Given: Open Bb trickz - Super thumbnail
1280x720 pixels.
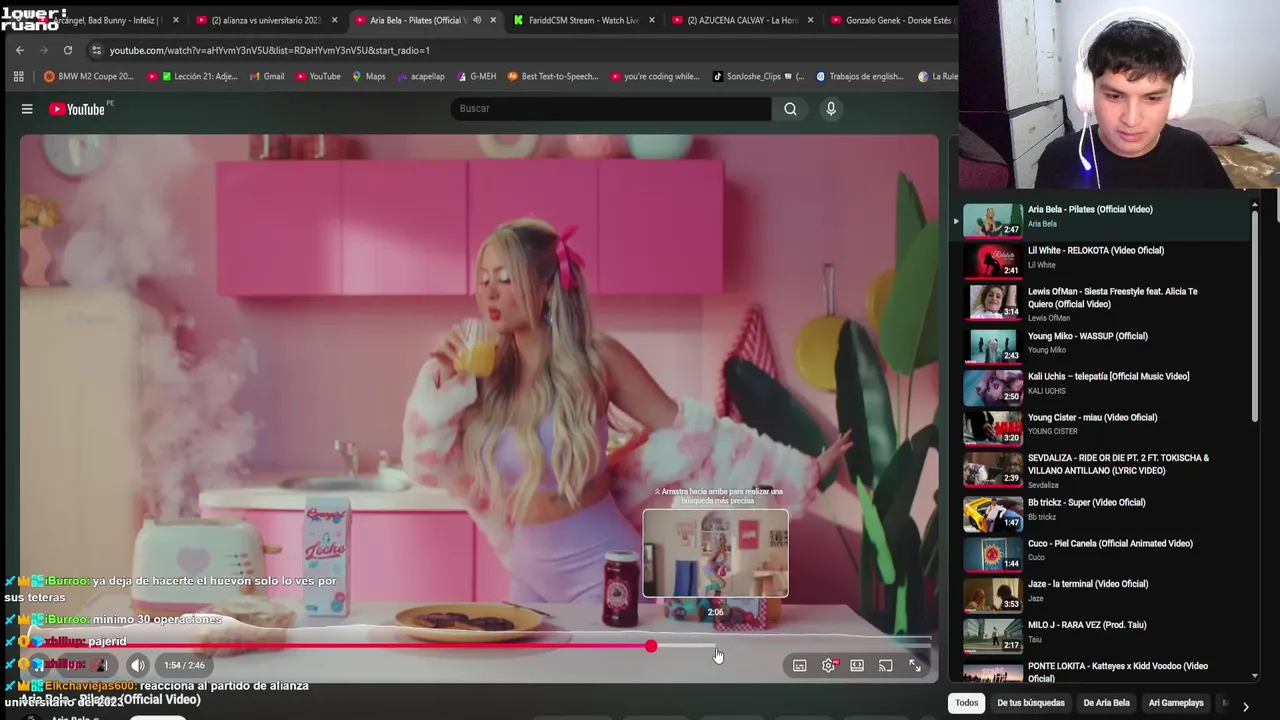Looking at the screenshot, I should click(x=992, y=514).
